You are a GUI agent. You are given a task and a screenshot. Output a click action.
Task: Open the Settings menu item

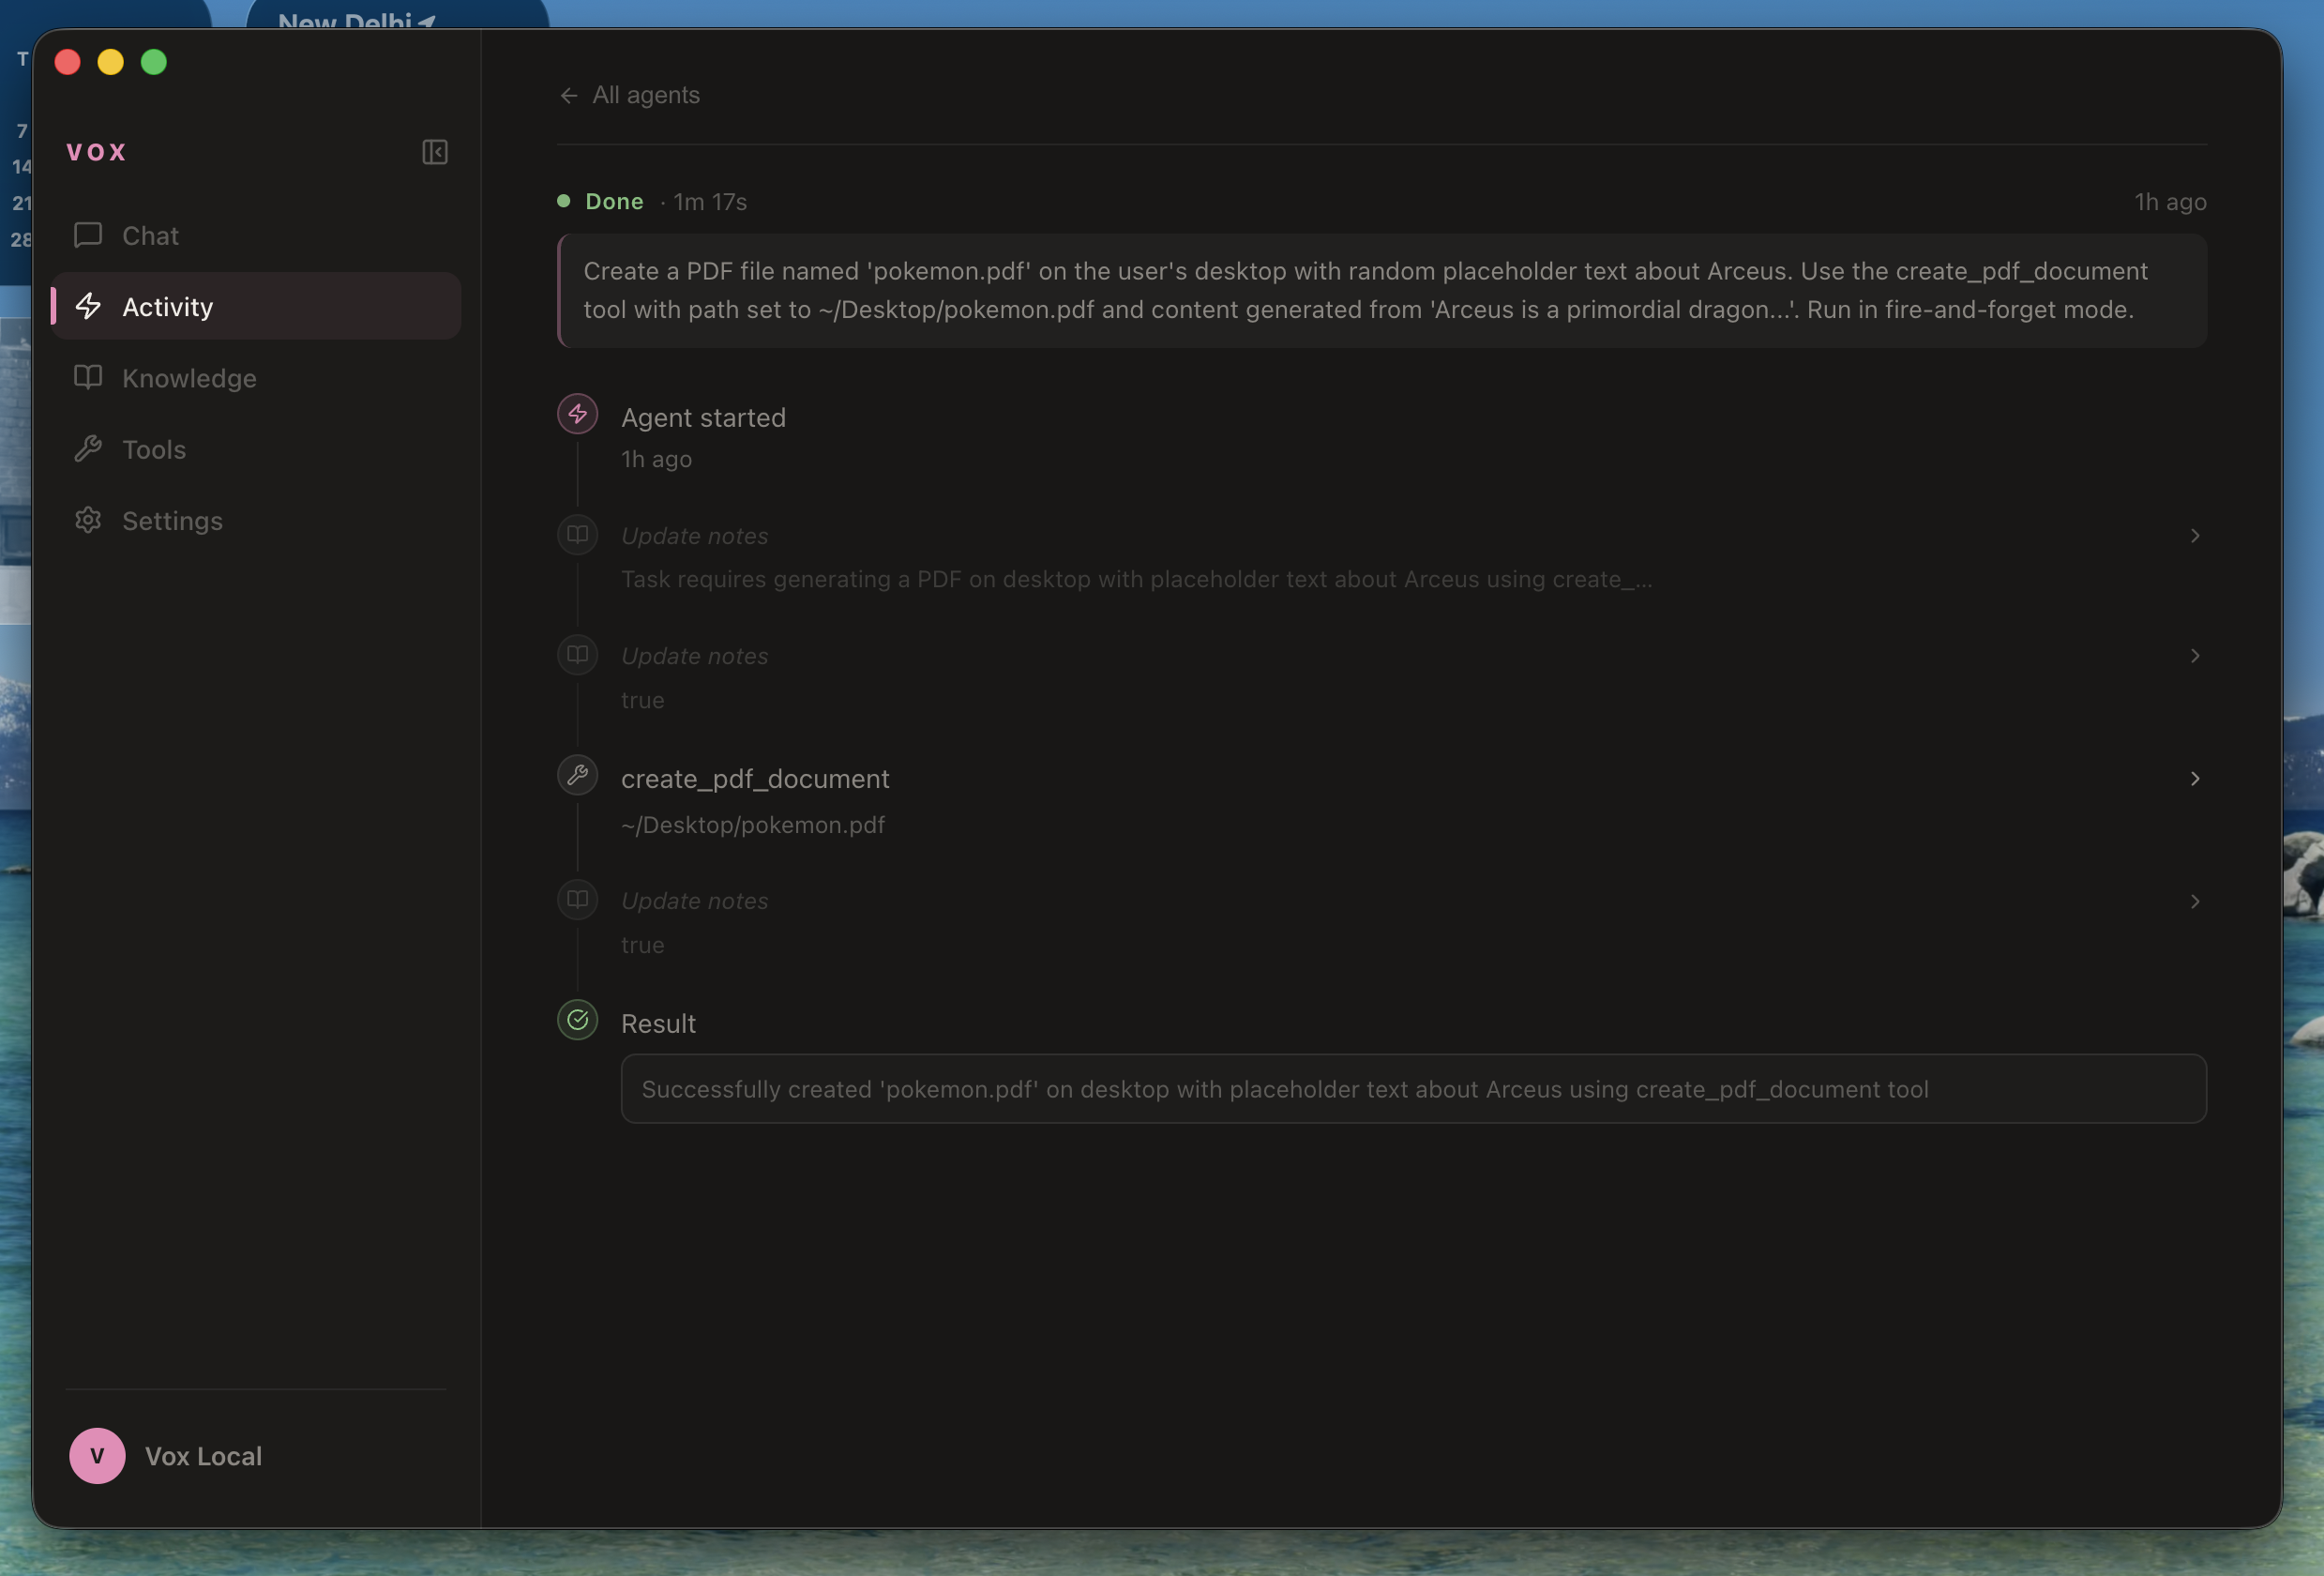(x=172, y=521)
